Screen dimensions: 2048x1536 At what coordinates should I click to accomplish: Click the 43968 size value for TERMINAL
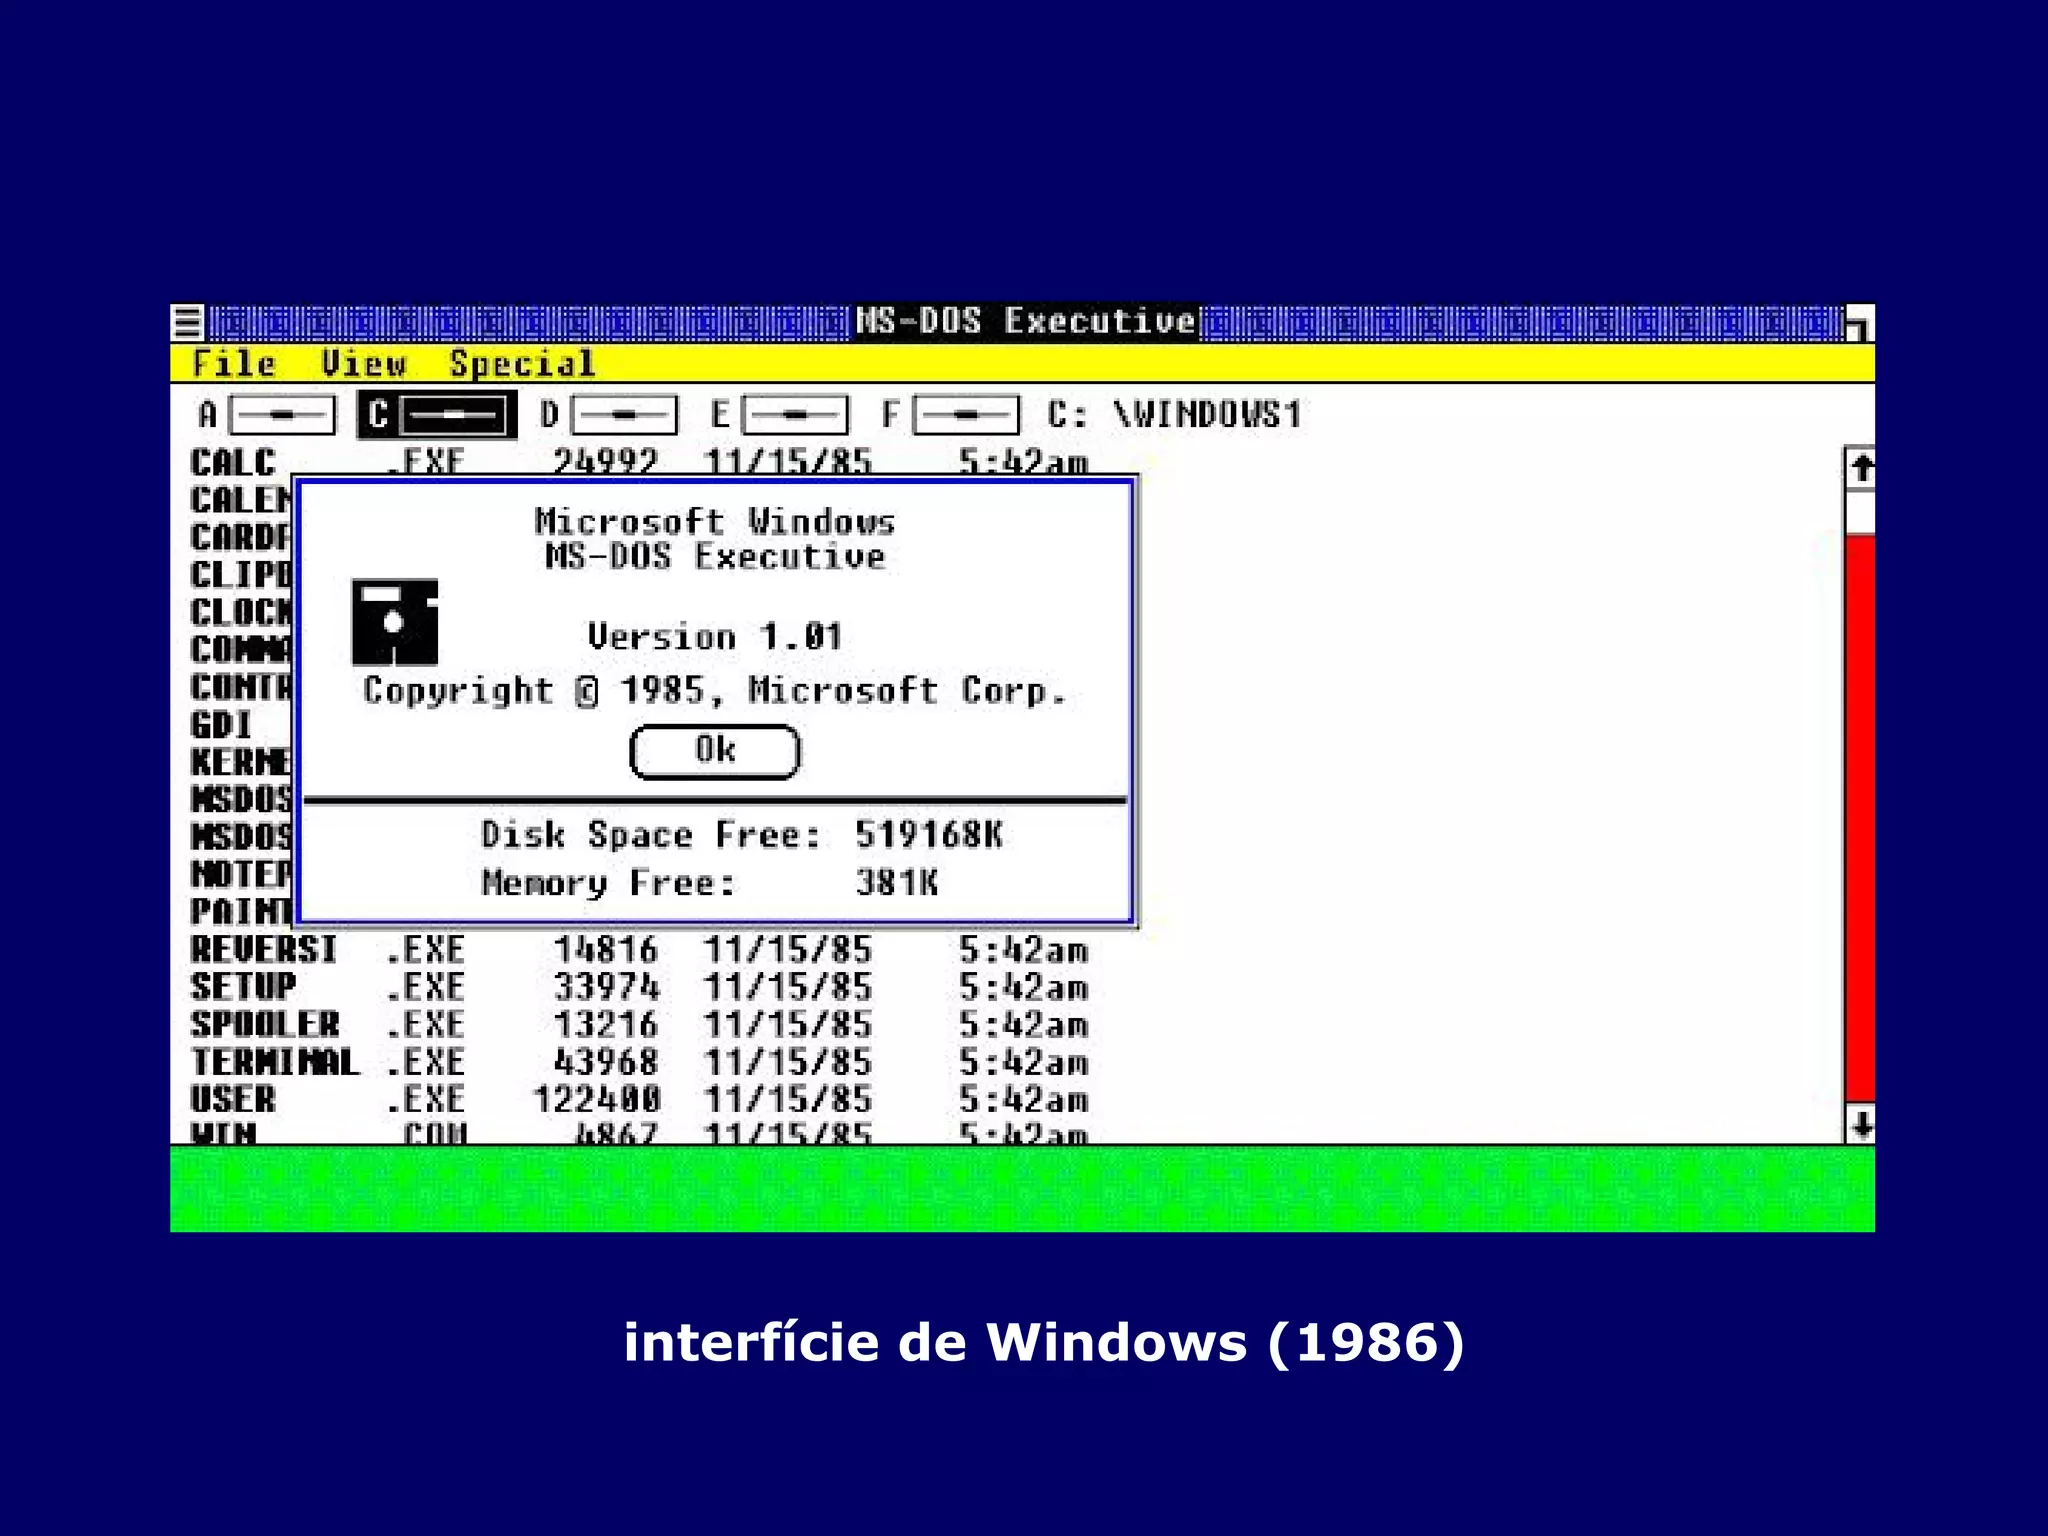607,1062
